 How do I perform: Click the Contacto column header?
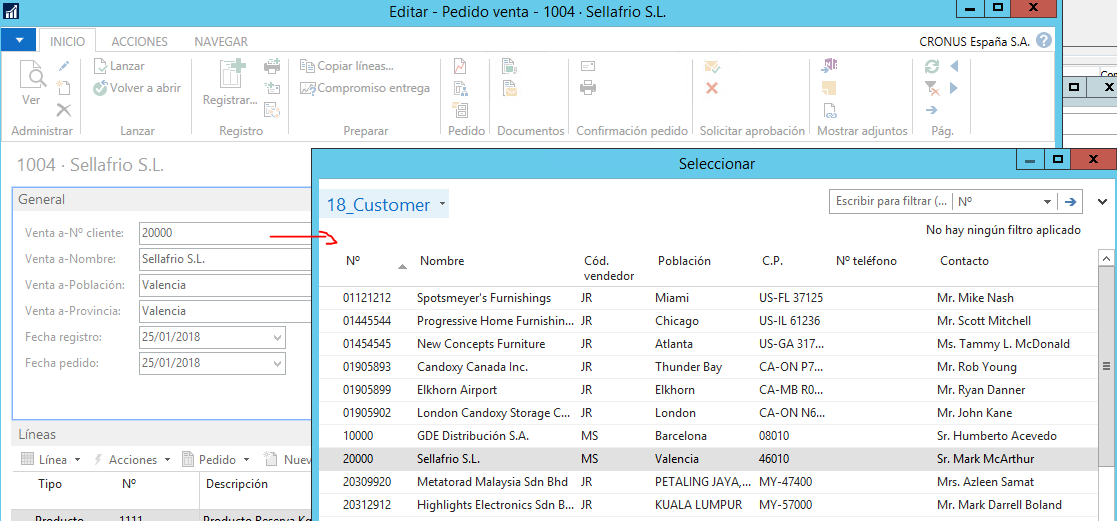964,261
